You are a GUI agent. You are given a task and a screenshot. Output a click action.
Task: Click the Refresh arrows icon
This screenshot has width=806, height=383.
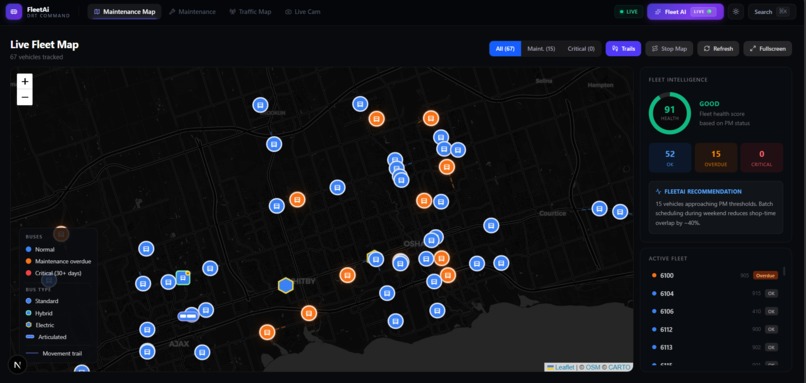pos(707,49)
